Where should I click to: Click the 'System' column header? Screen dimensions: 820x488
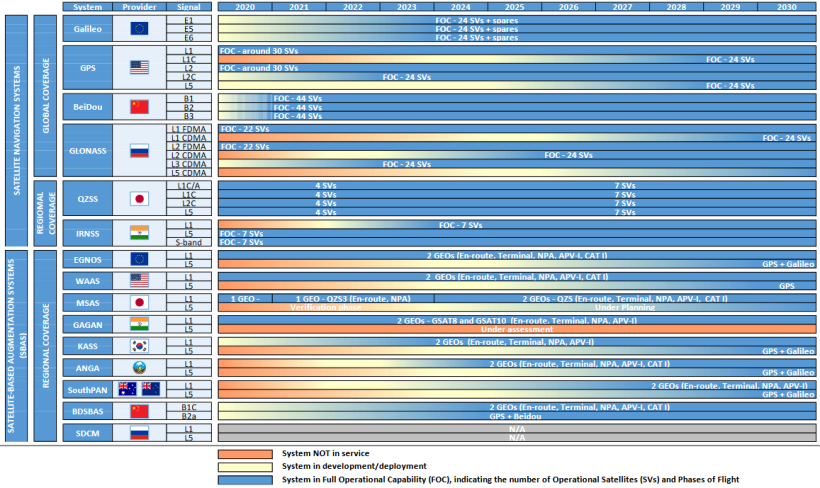[x=87, y=7]
